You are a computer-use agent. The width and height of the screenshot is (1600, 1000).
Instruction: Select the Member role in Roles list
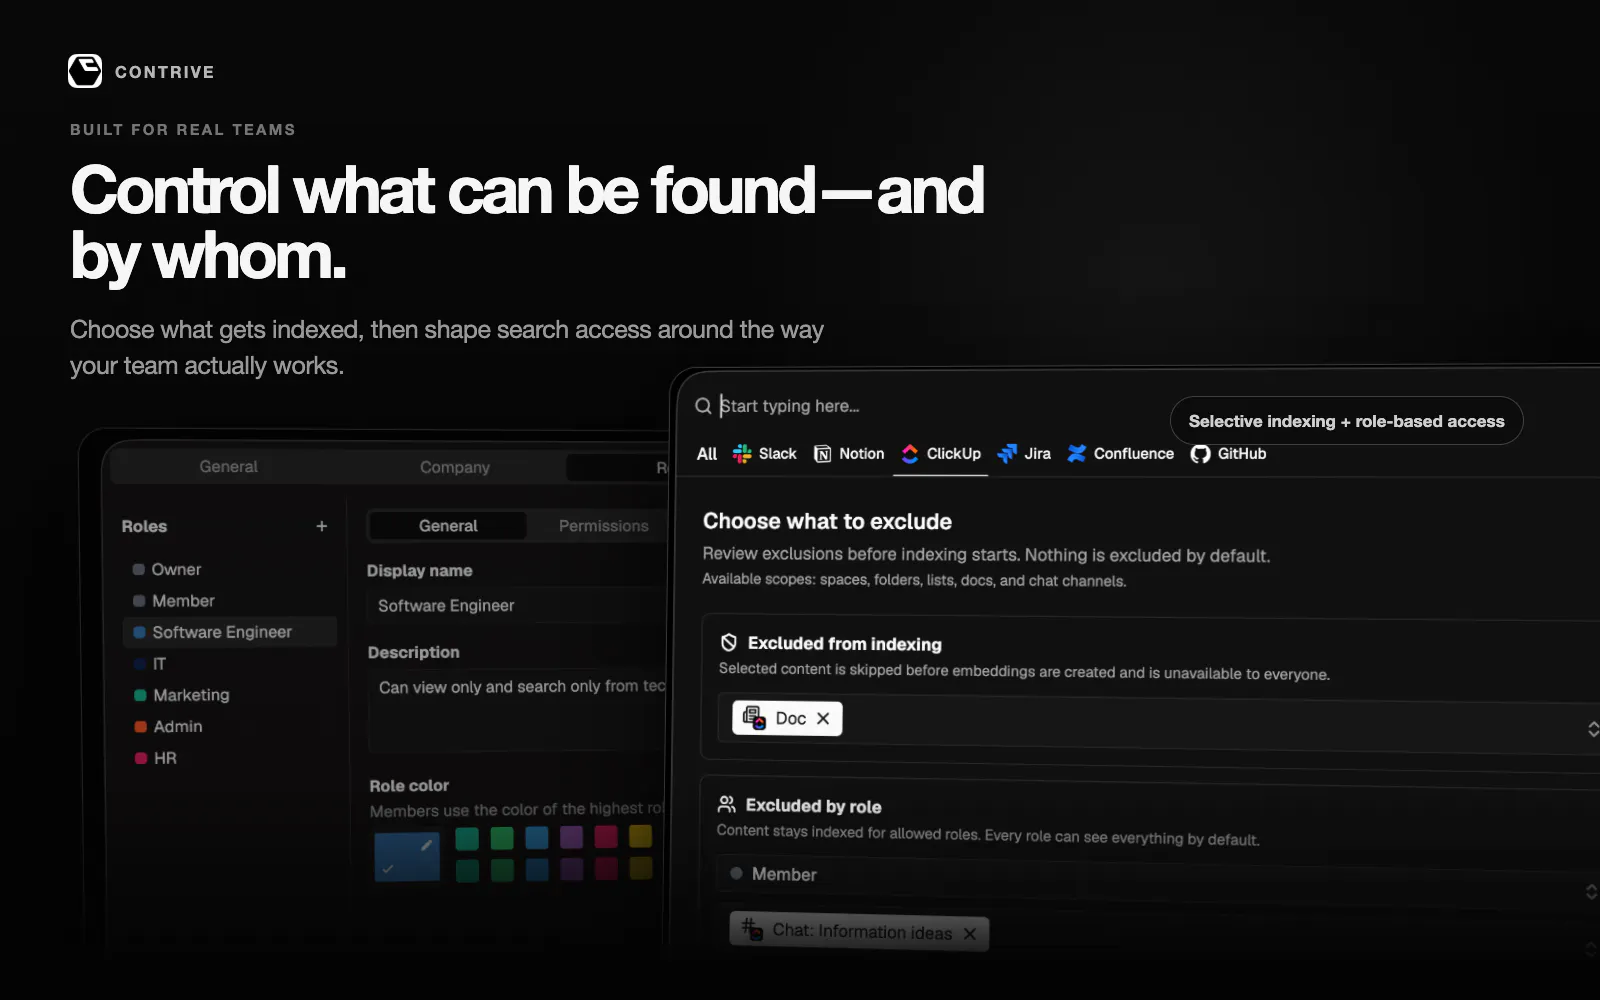coord(229,600)
